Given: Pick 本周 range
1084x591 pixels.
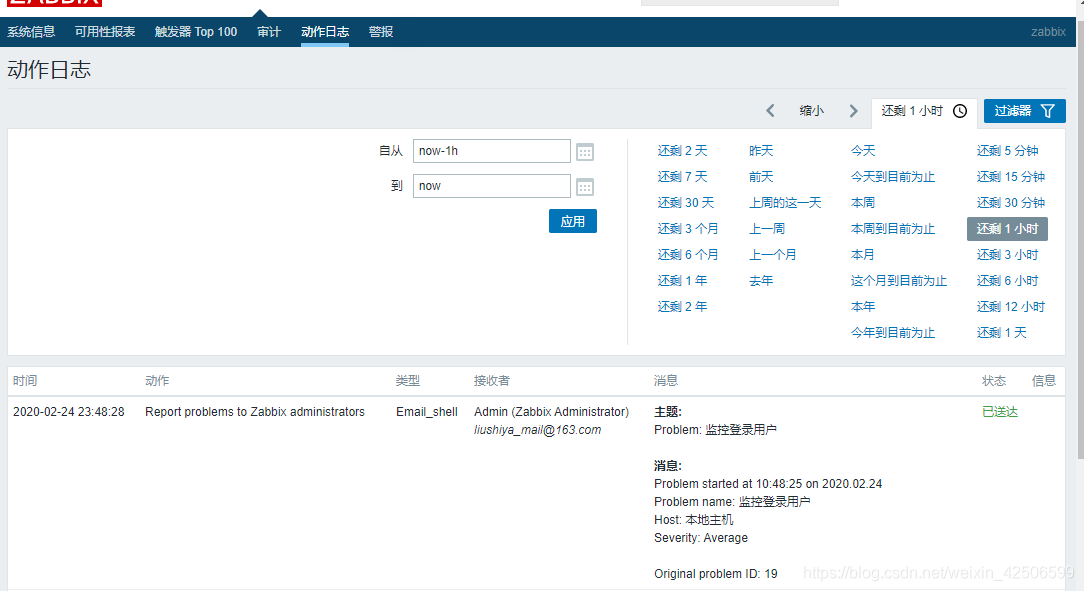Looking at the screenshot, I should click(x=863, y=203).
